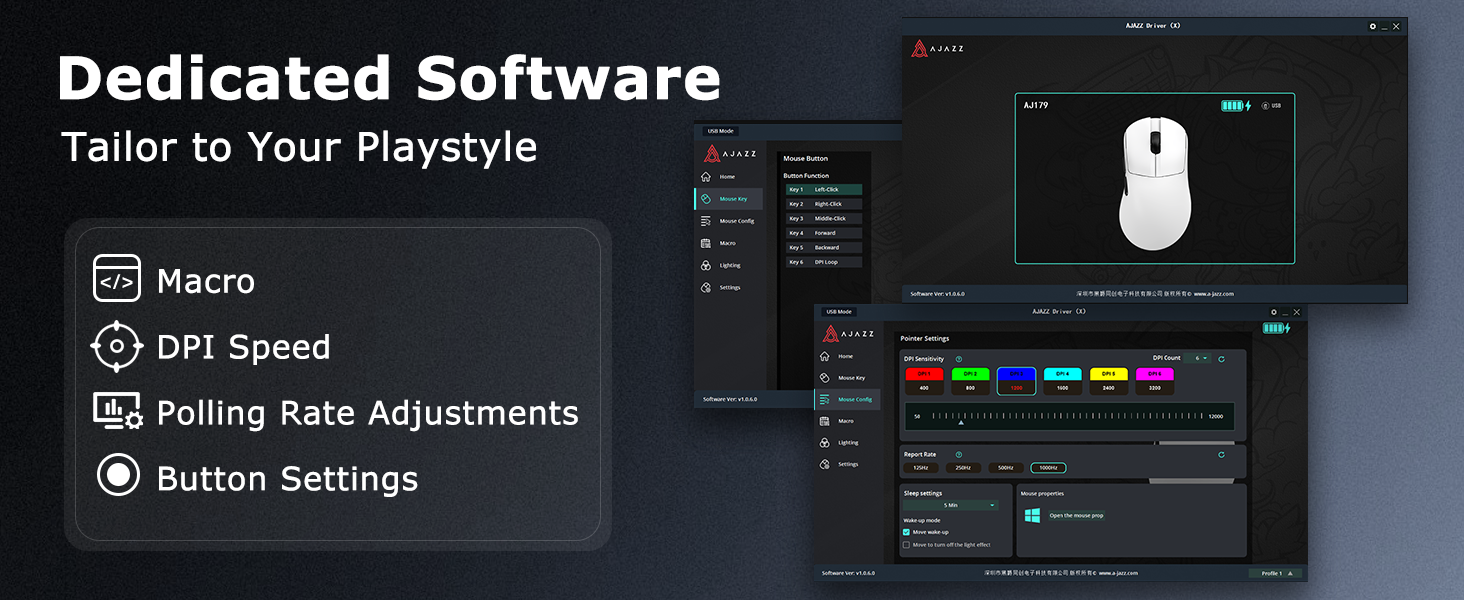The image size is (1464, 600).
Task: Visit the www.a-jazz.com link
Action: (1118, 573)
